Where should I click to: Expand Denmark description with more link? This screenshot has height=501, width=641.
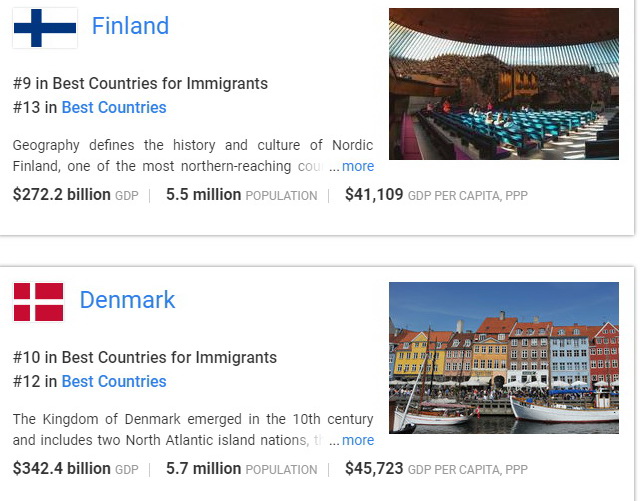[x=358, y=440]
